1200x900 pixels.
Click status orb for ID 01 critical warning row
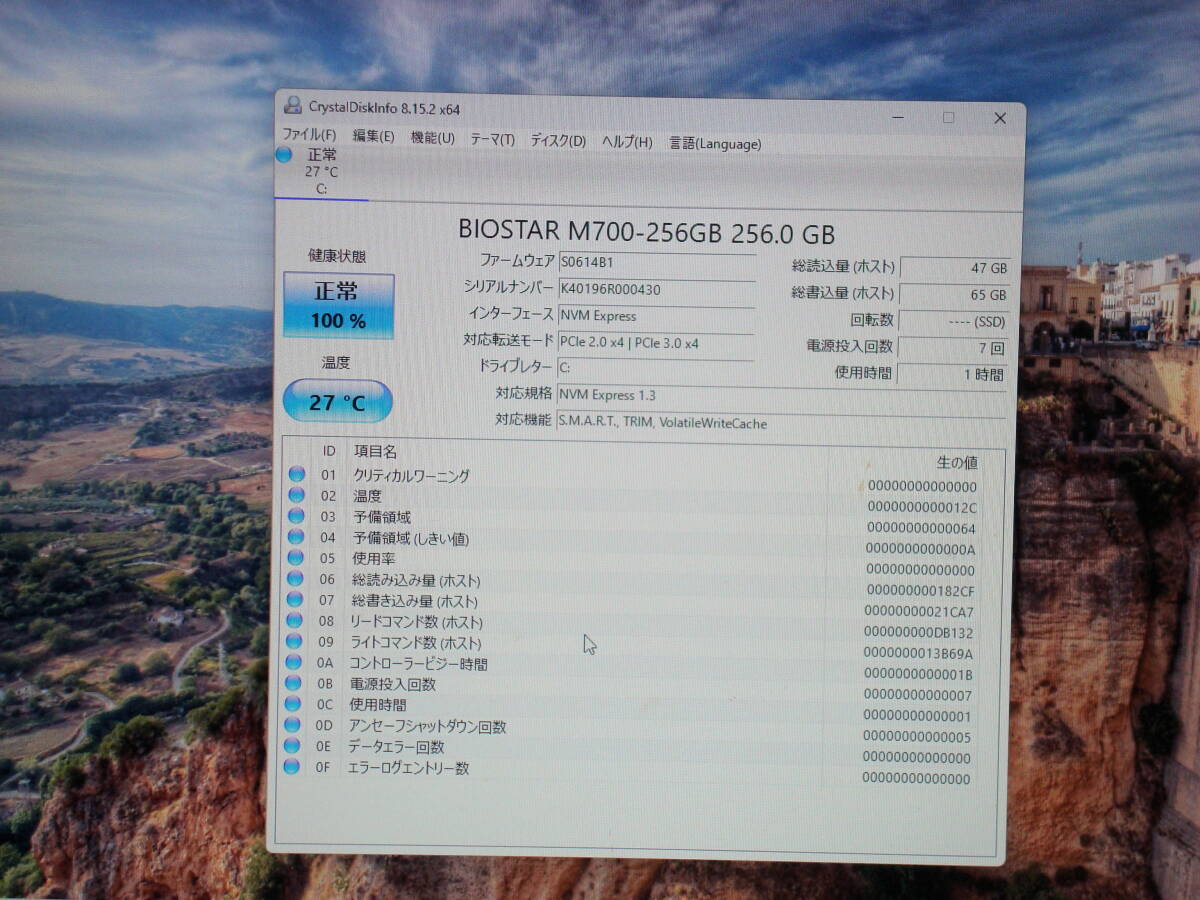(x=296, y=475)
